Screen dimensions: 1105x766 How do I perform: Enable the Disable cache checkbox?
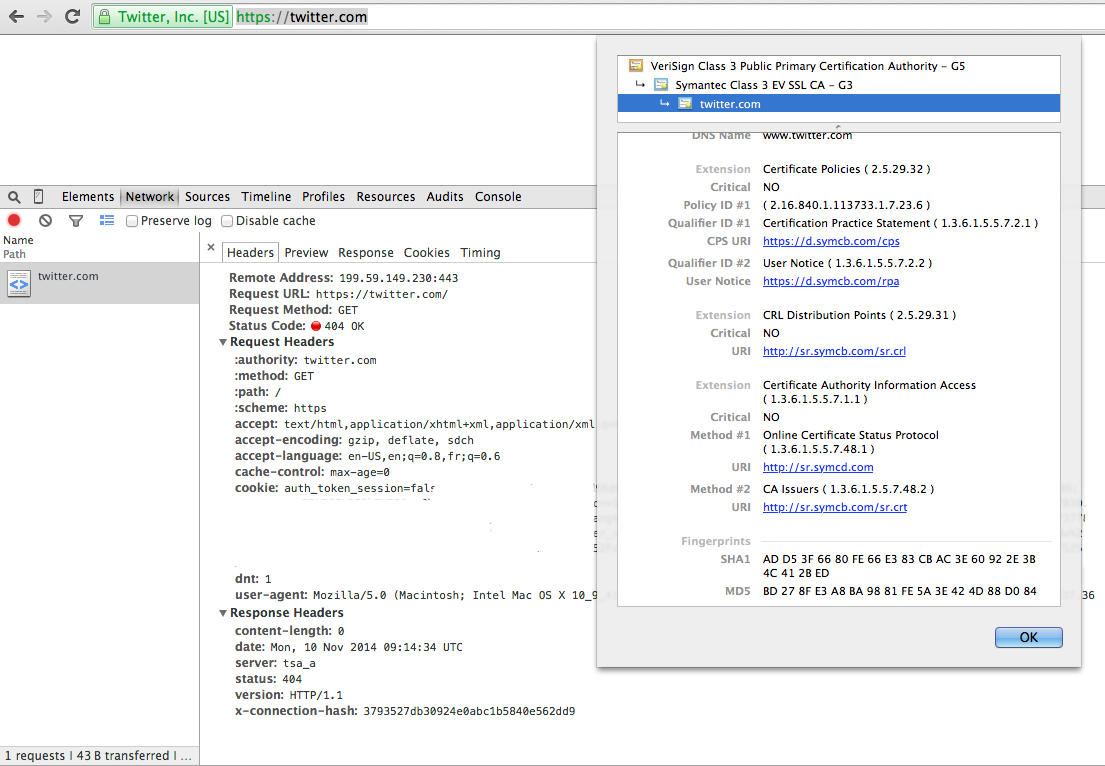[227, 221]
